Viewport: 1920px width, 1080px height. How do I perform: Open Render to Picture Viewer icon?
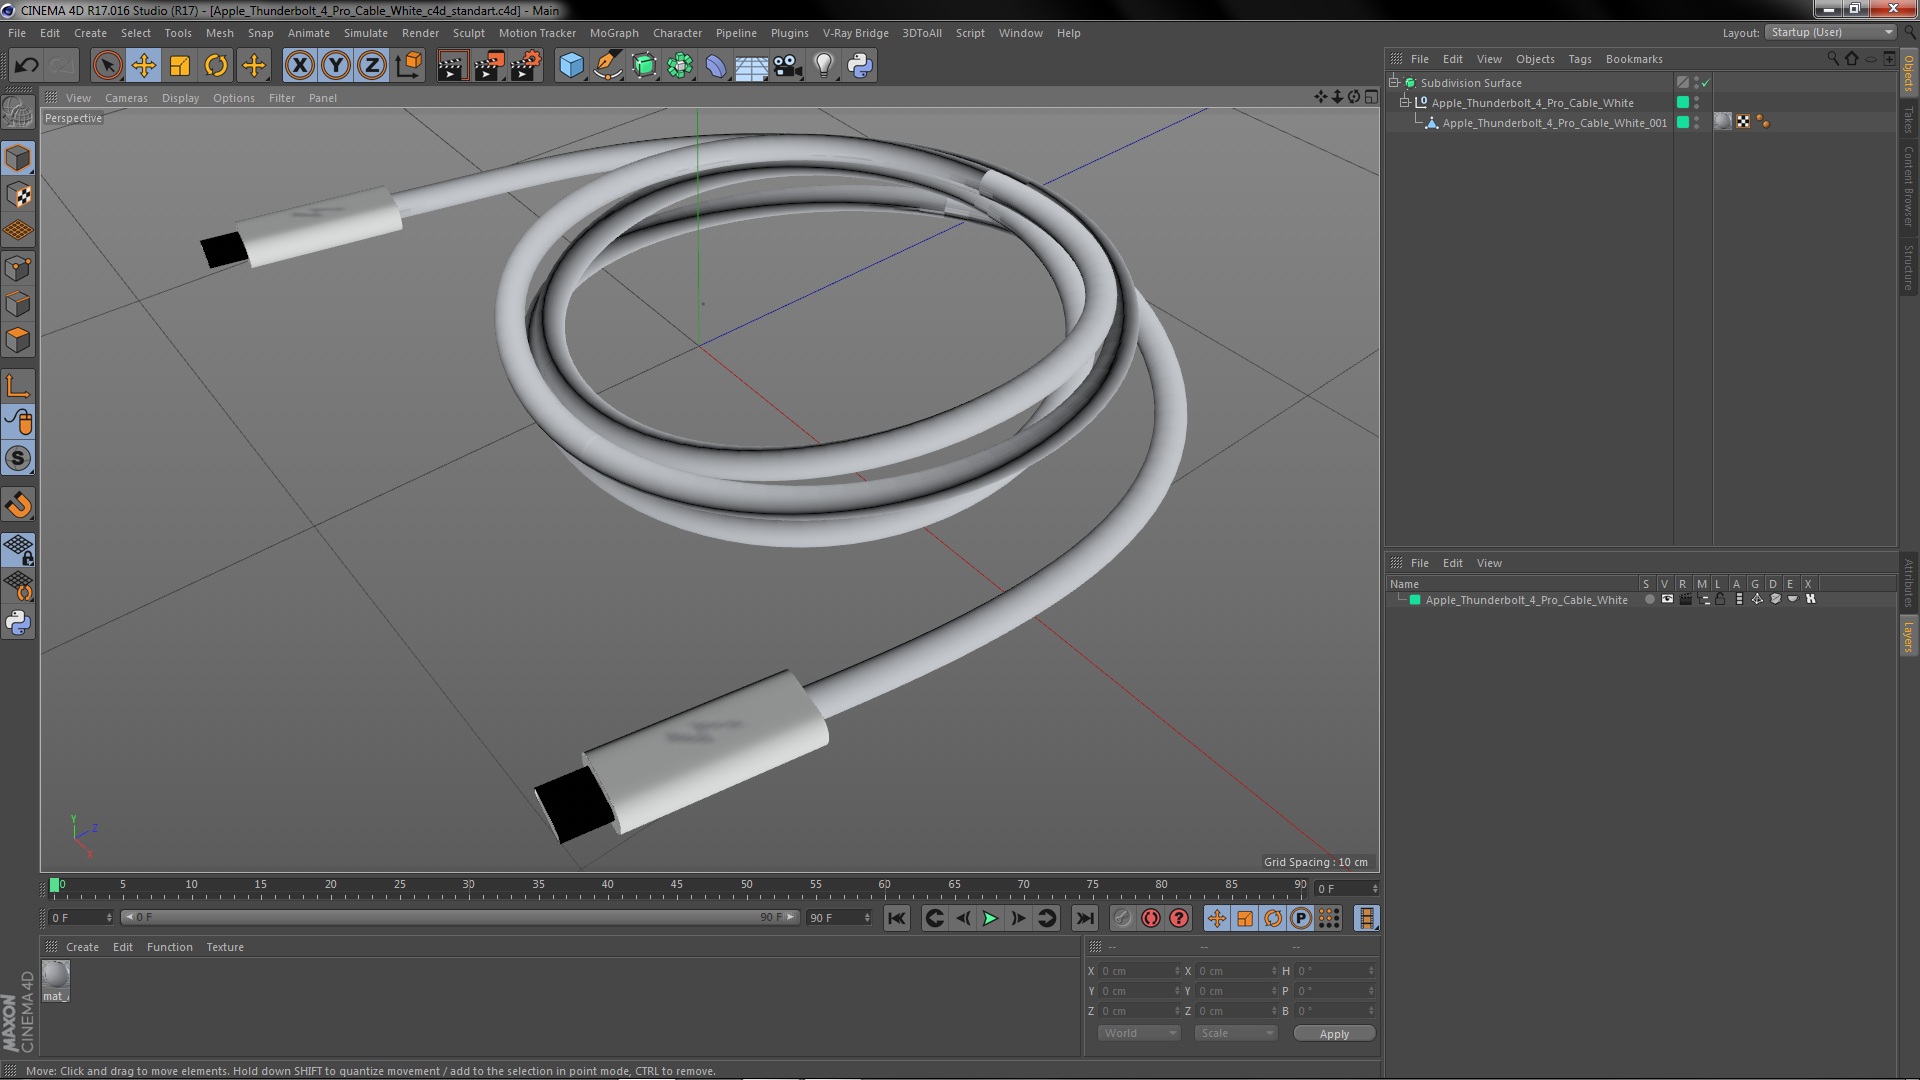(x=488, y=66)
